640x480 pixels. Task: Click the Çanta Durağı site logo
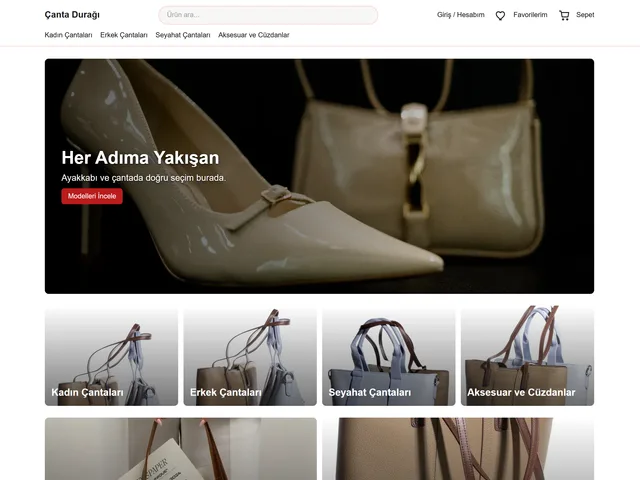pos(72,15)
